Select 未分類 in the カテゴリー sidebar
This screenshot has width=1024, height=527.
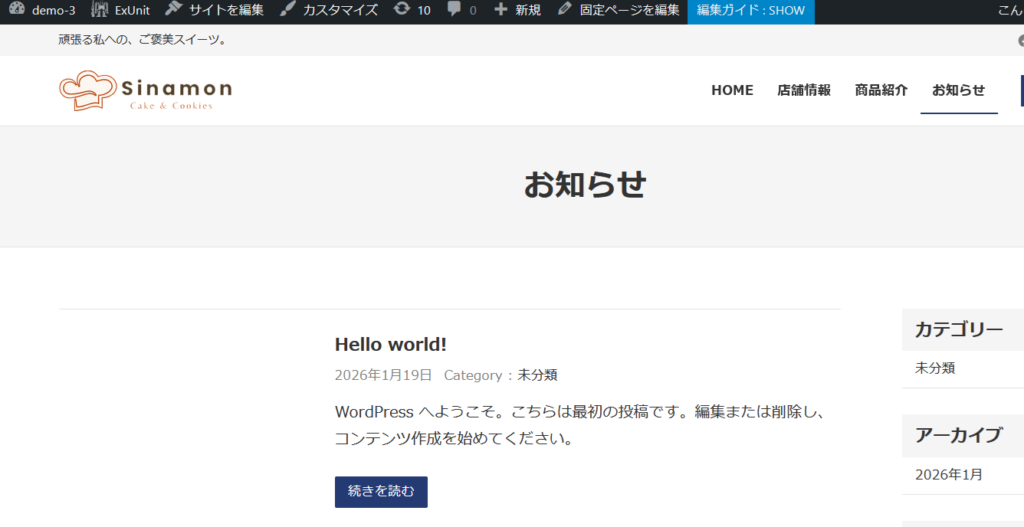[935, 368]
